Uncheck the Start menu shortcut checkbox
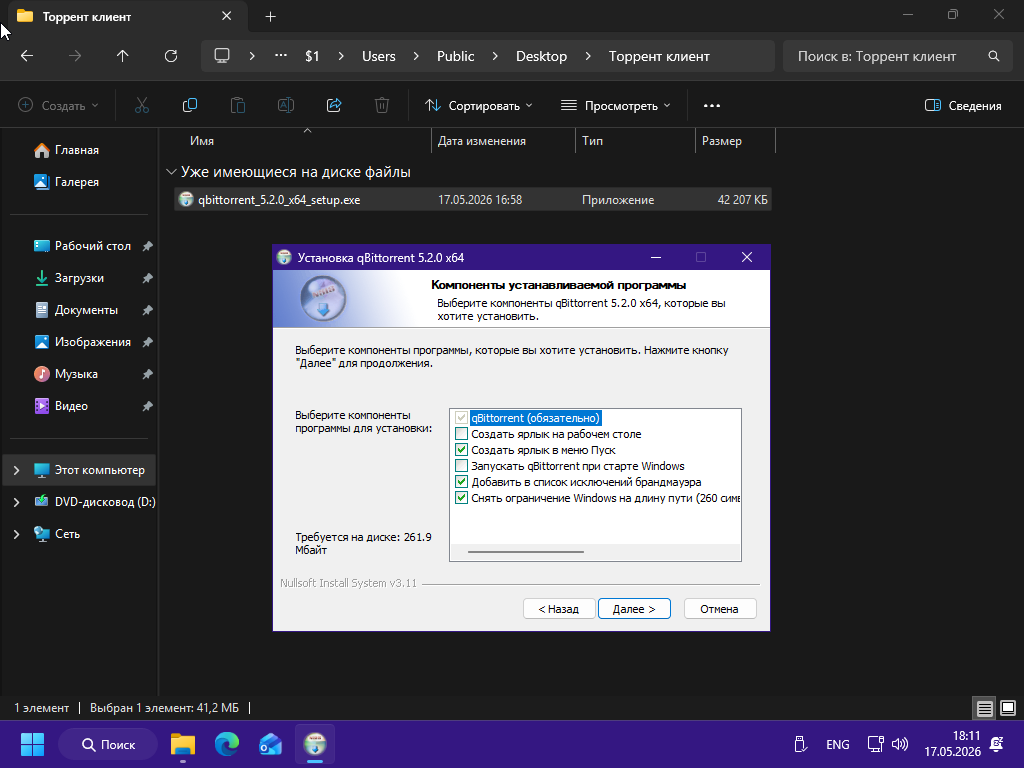The height and width of the screenshot is (768, 1024). coord(462,450)
